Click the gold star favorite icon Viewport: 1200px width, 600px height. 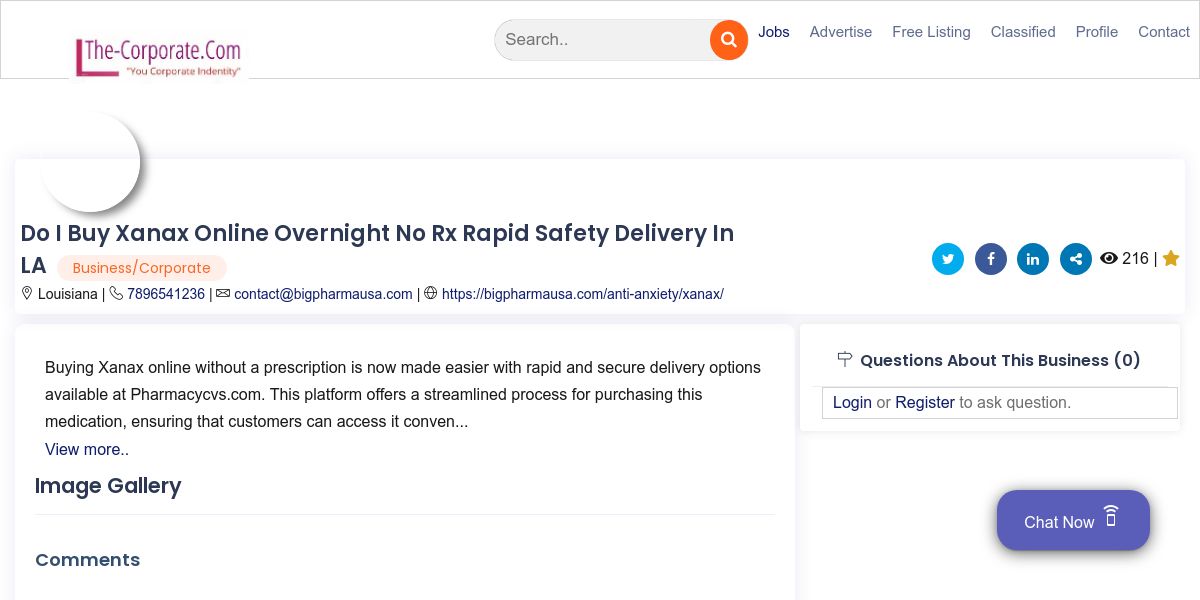[x=1171, y=259]
